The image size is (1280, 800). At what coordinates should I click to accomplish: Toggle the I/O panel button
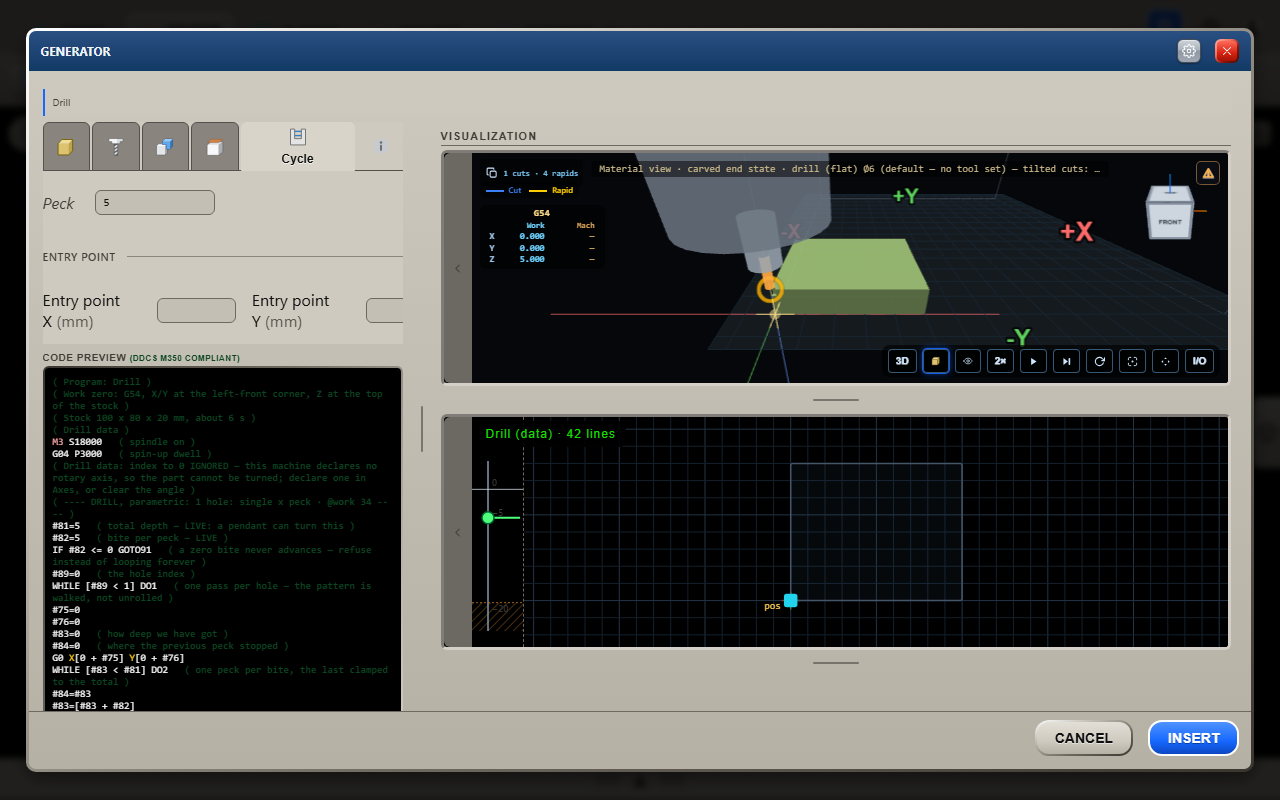[1199, 361]
